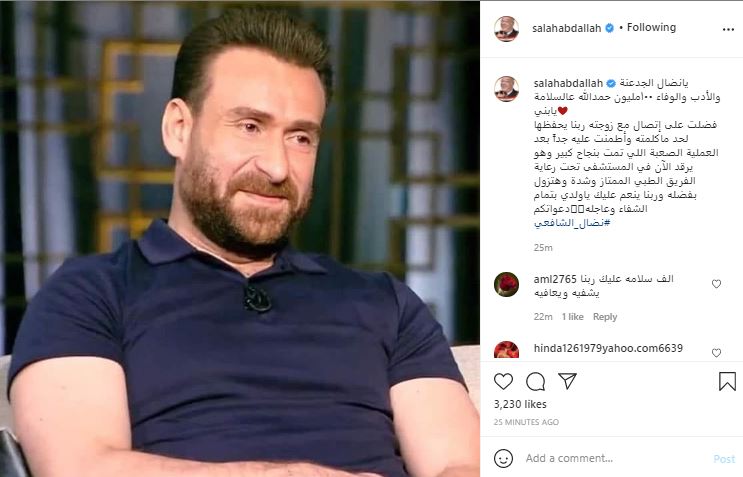Viewport: 743px width, 477px height.
Task: Click the Post comment button
Action: (724, 459)
